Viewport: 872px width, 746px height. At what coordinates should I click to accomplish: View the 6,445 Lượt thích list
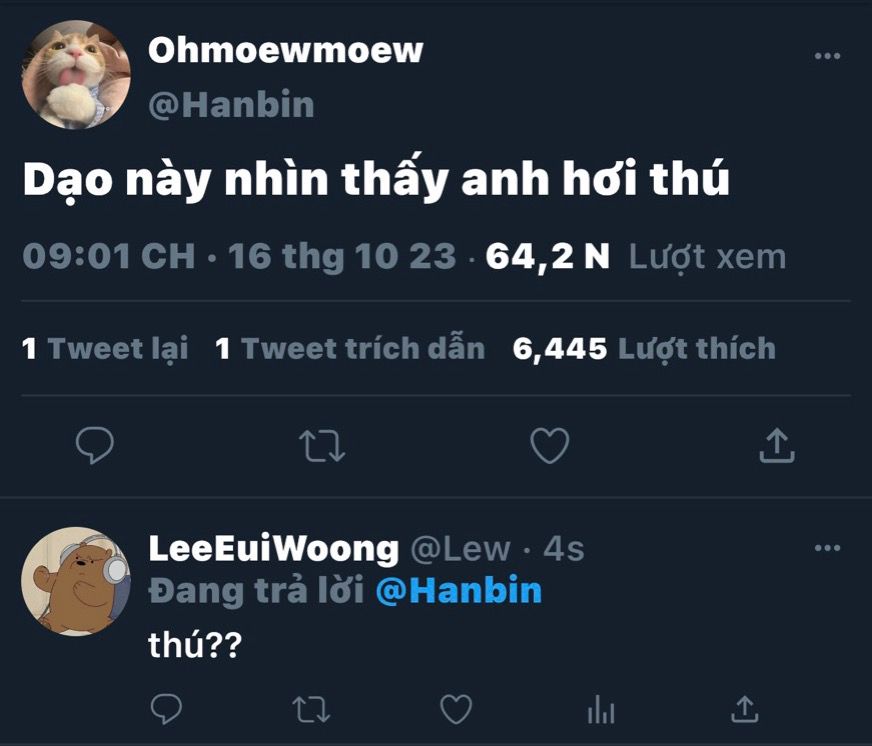click(x=644, y=349)
